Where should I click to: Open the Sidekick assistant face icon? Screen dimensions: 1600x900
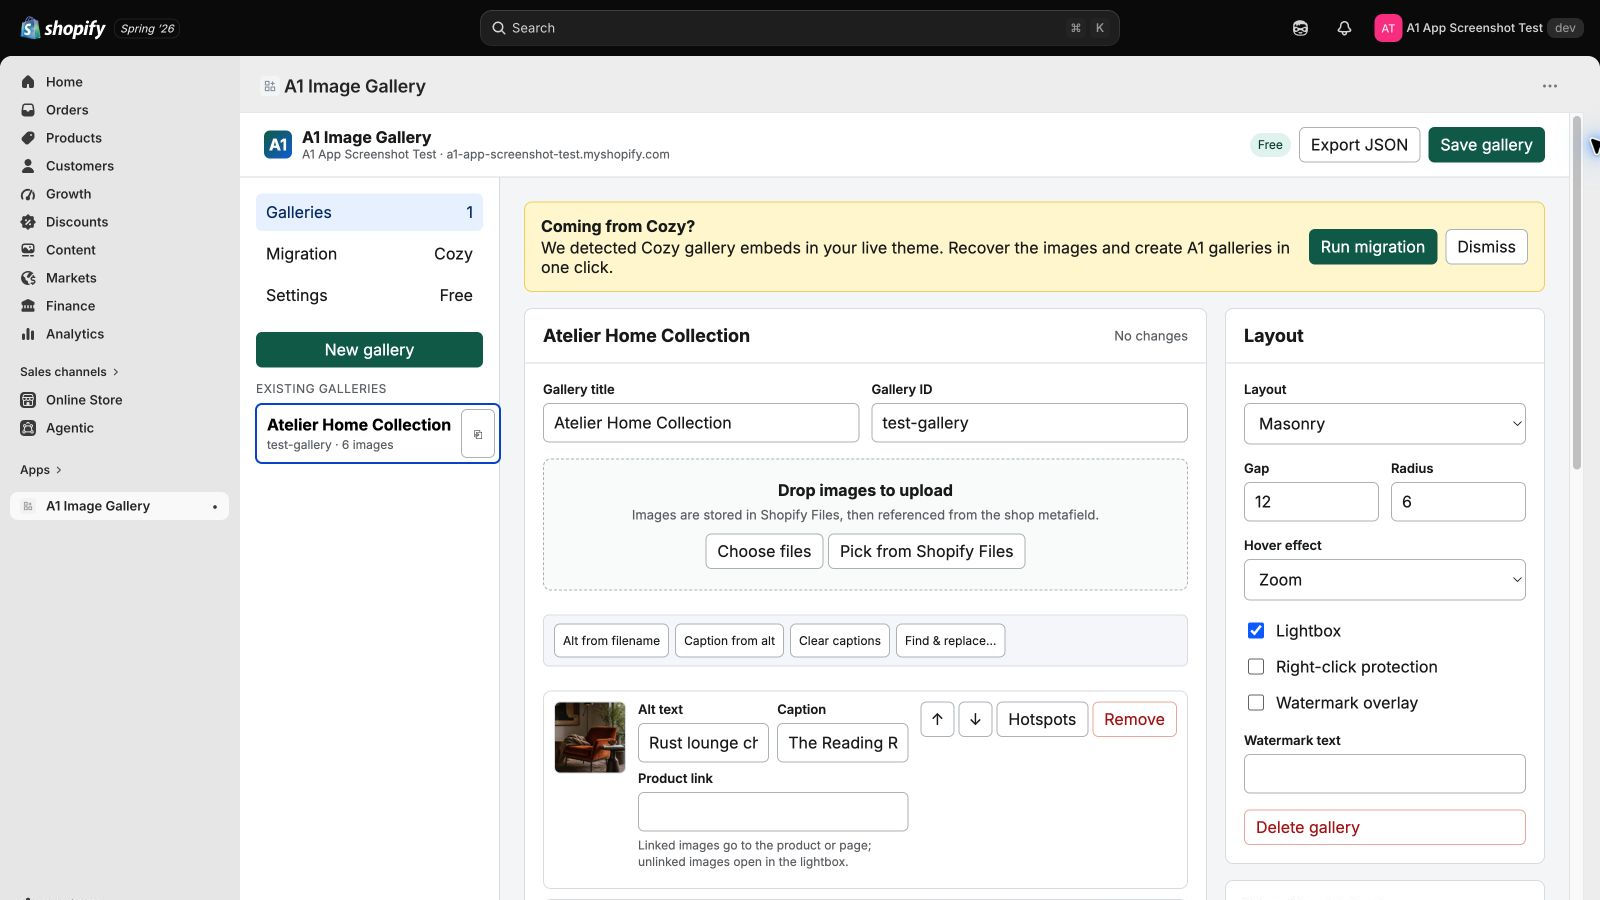[x=1300, y=28]
